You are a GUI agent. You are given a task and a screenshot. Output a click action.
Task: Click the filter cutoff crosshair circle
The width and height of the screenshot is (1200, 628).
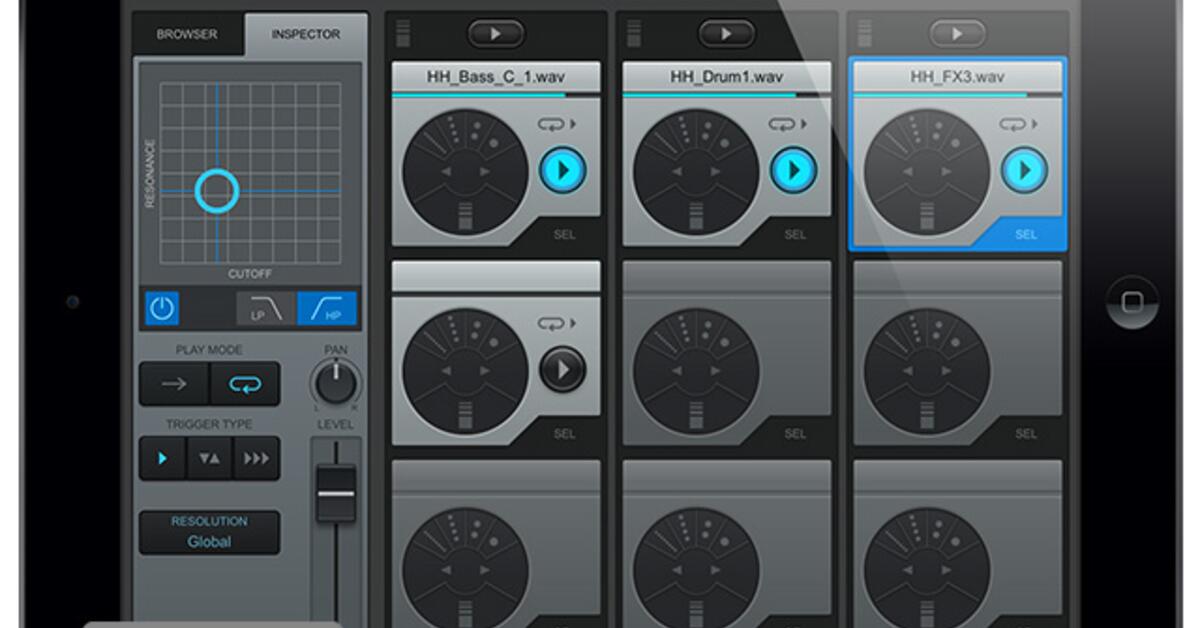(x=216, y=190)
